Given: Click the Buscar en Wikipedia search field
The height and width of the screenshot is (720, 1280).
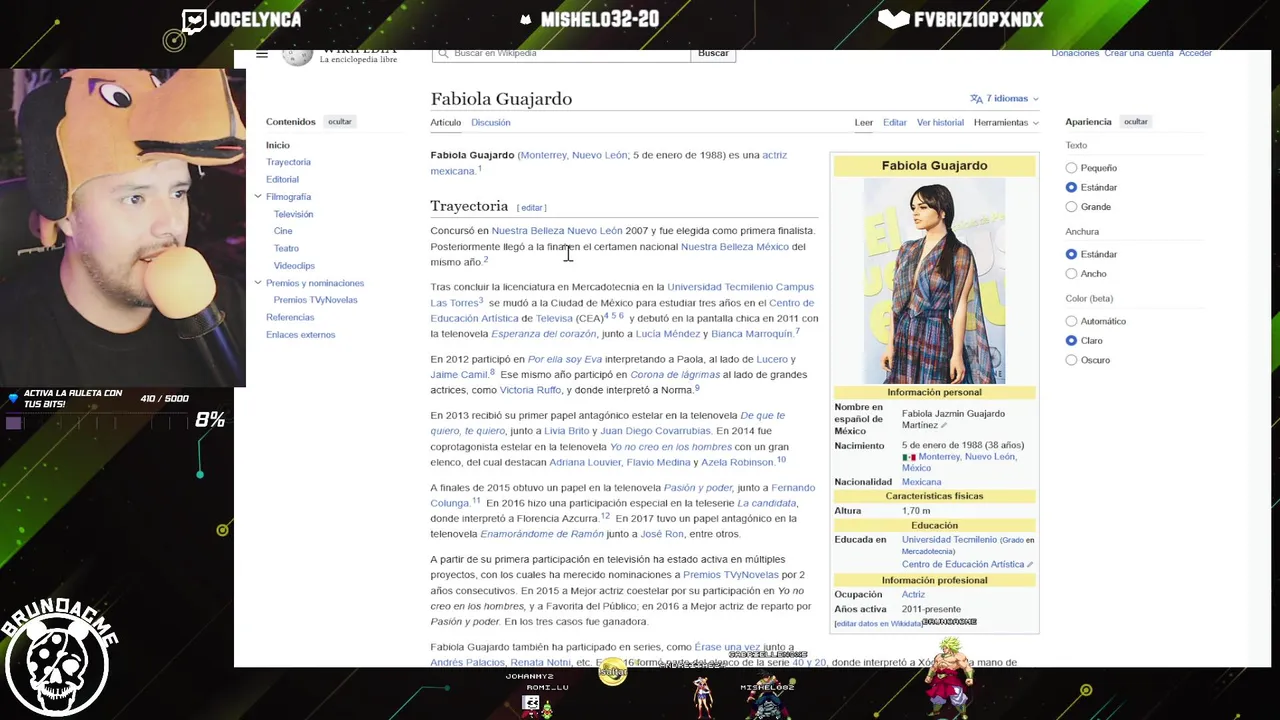Looking at the screenshot, I should point(561,54).
